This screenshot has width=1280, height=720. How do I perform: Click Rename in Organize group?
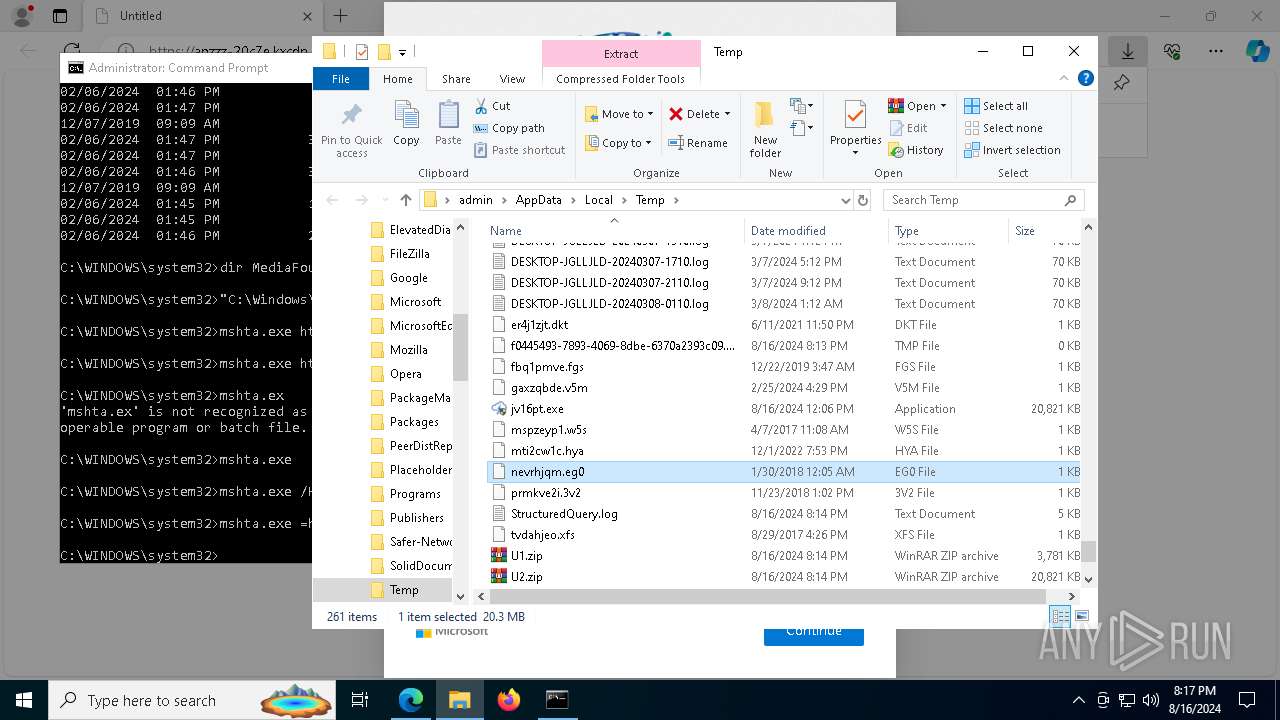tap(698, 143)
